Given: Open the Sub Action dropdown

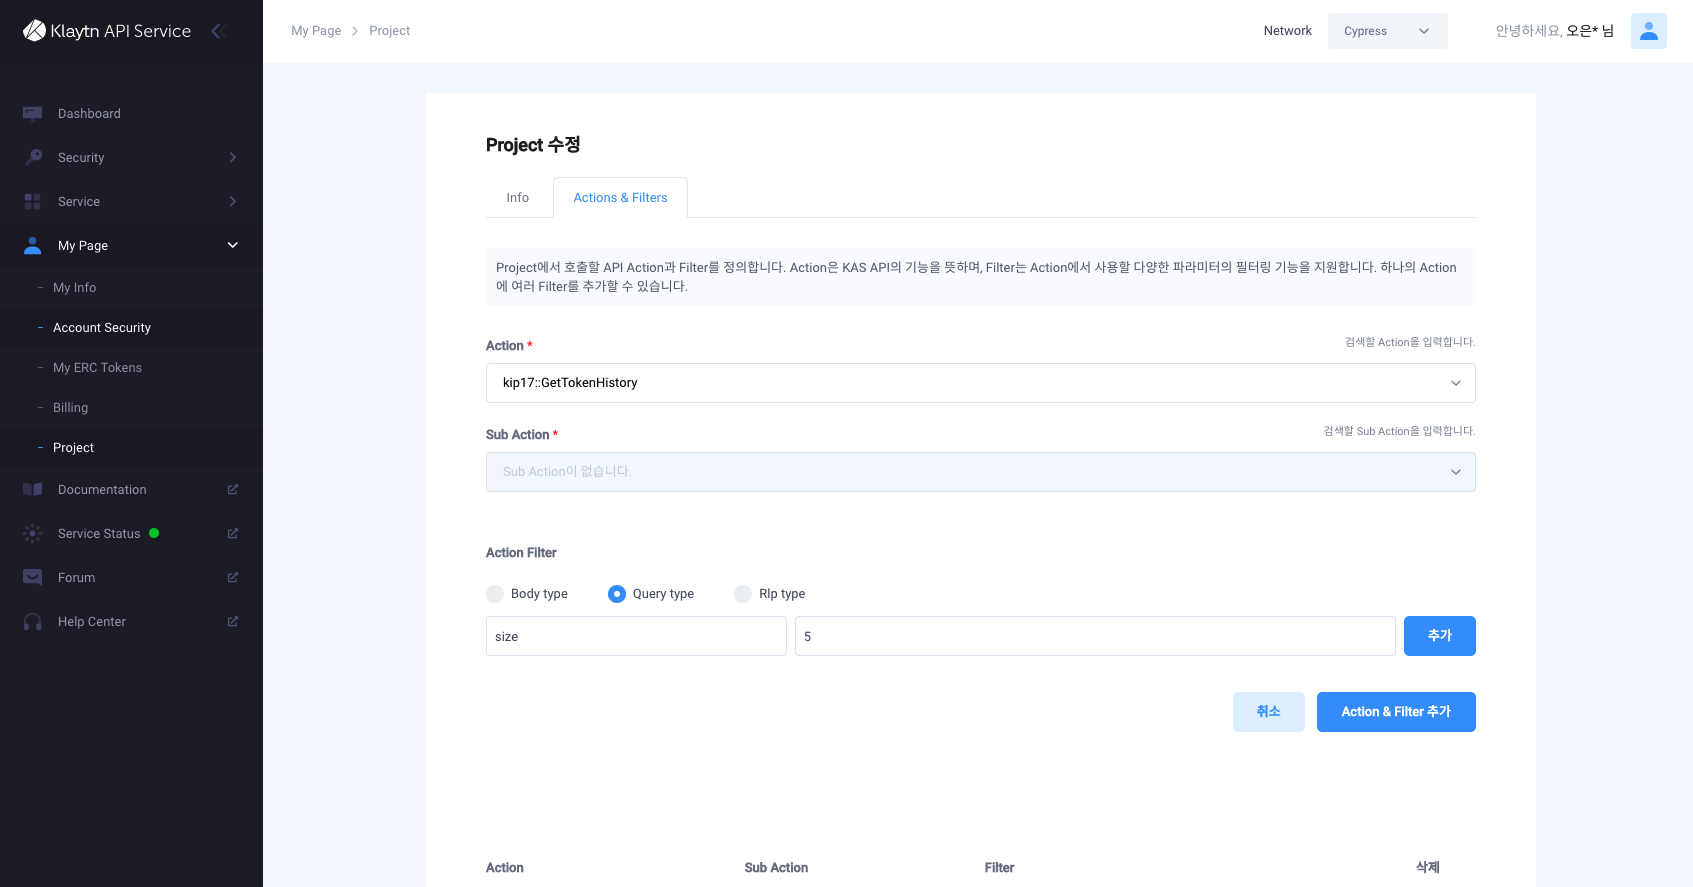Looking at the screenshot, I should pos(981,472).
